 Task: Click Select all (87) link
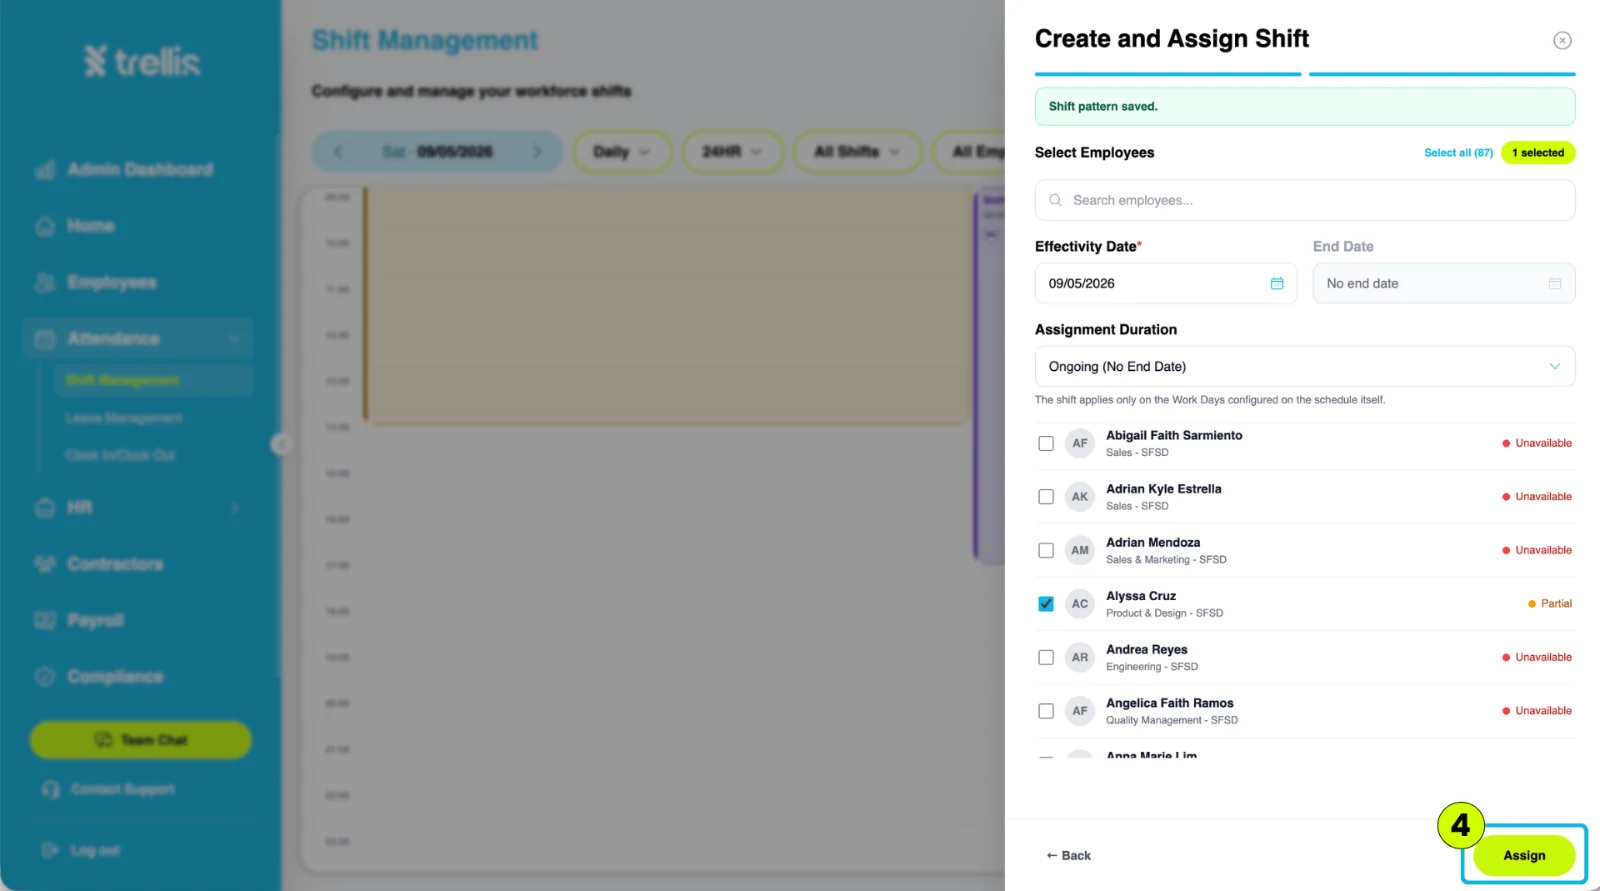tap(1458, 153)
